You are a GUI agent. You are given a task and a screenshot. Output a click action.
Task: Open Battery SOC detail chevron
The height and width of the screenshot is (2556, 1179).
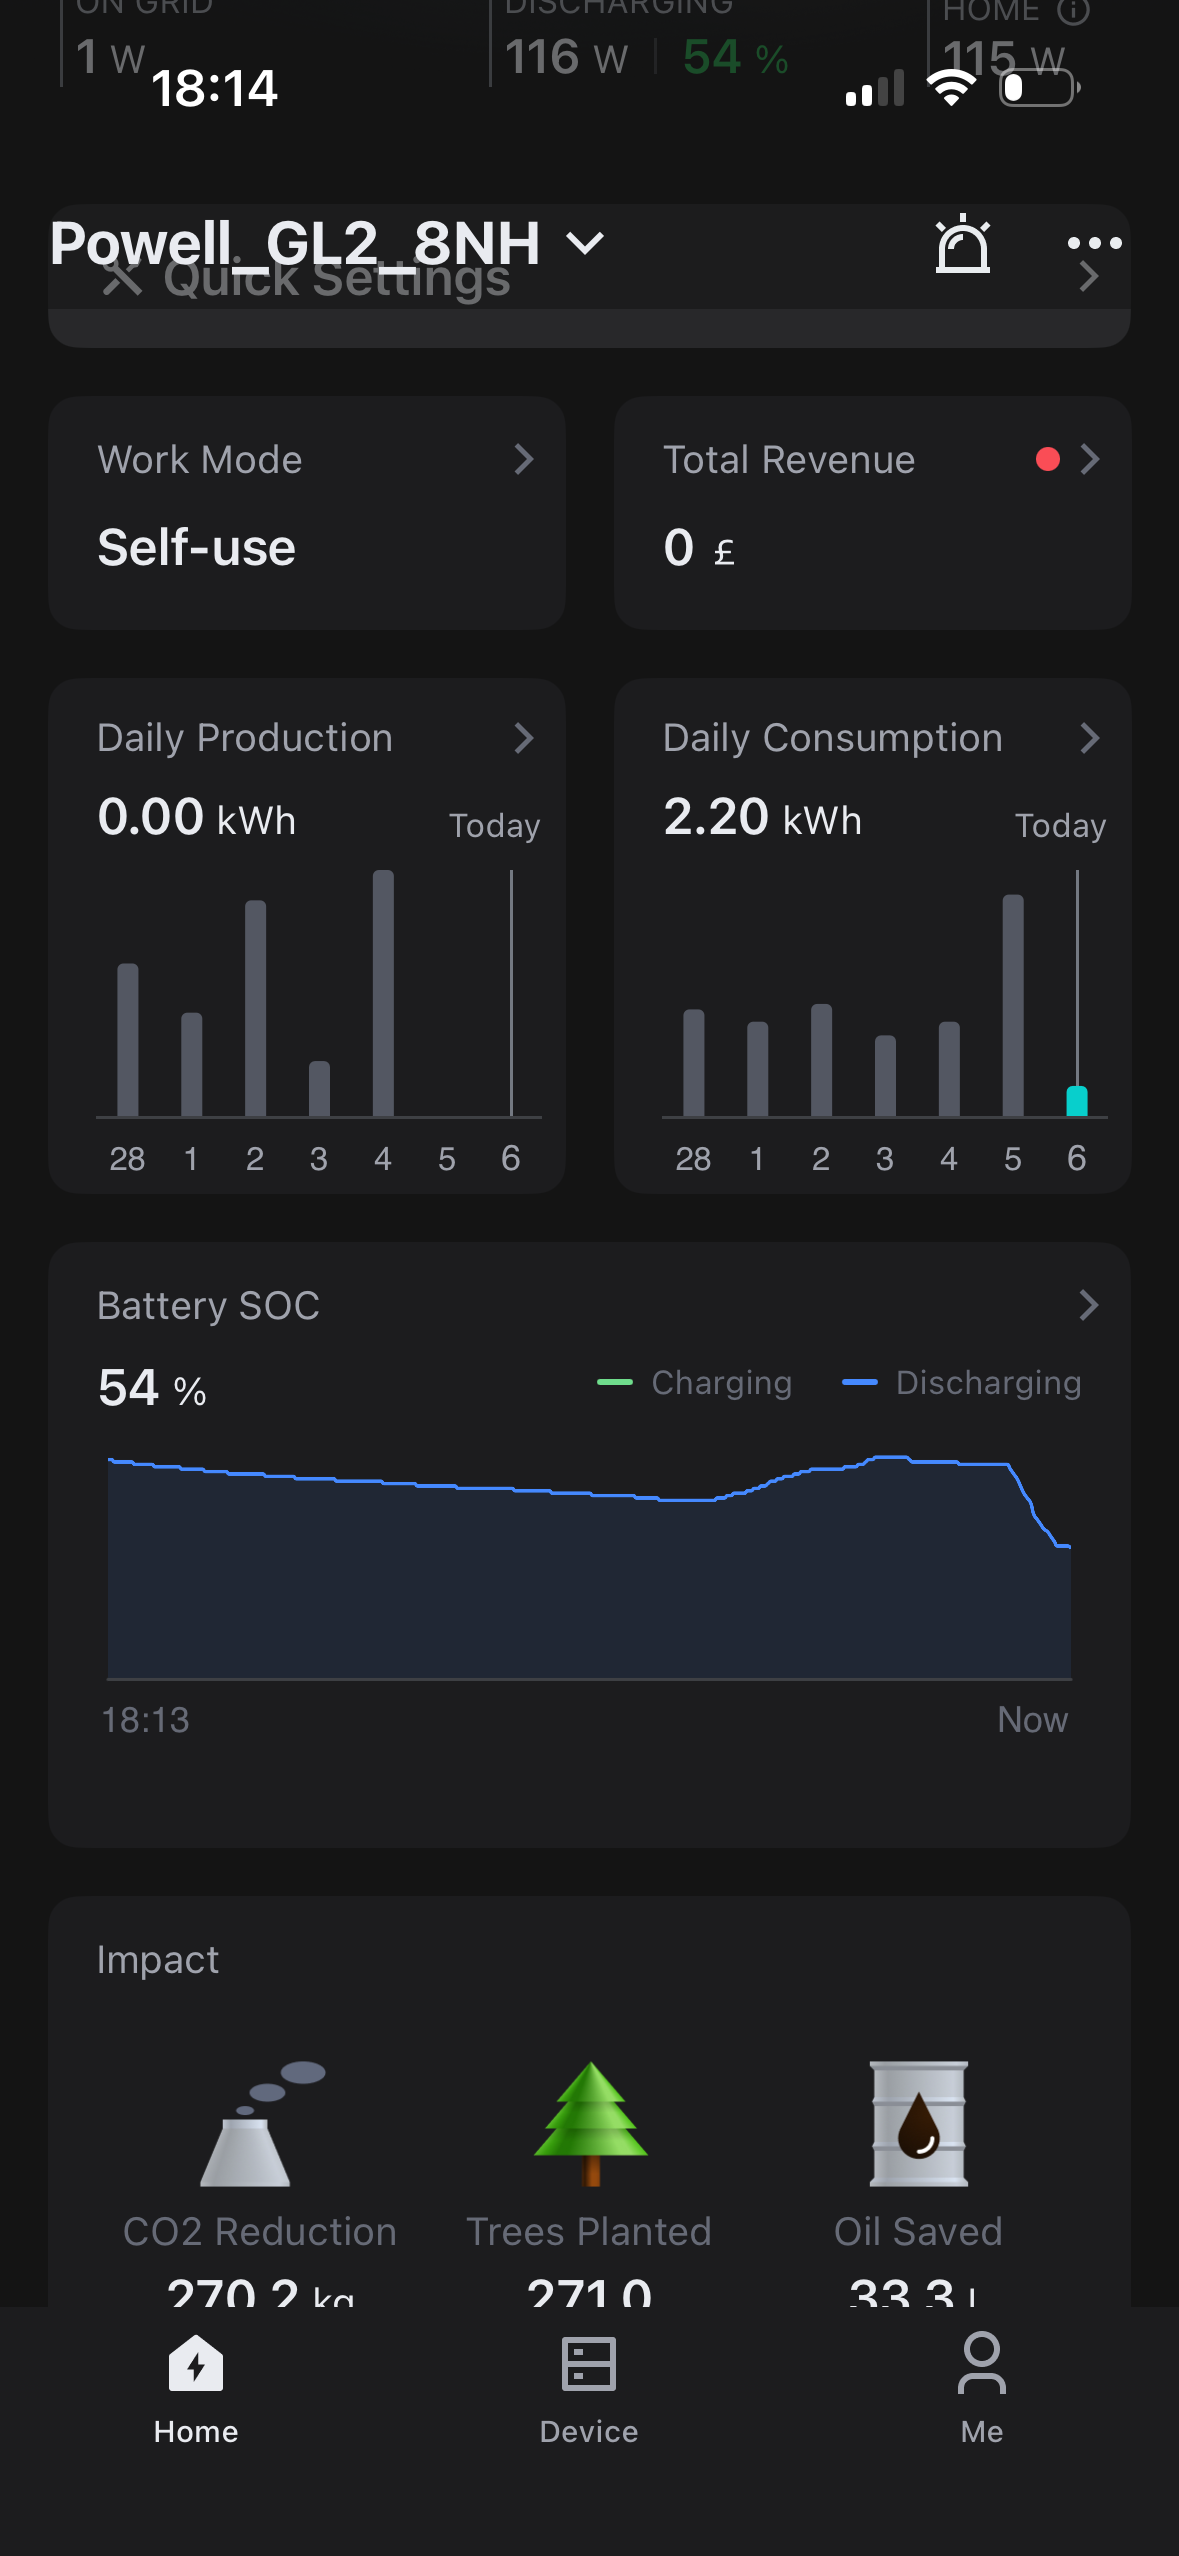click(x=1088, y=1305)
